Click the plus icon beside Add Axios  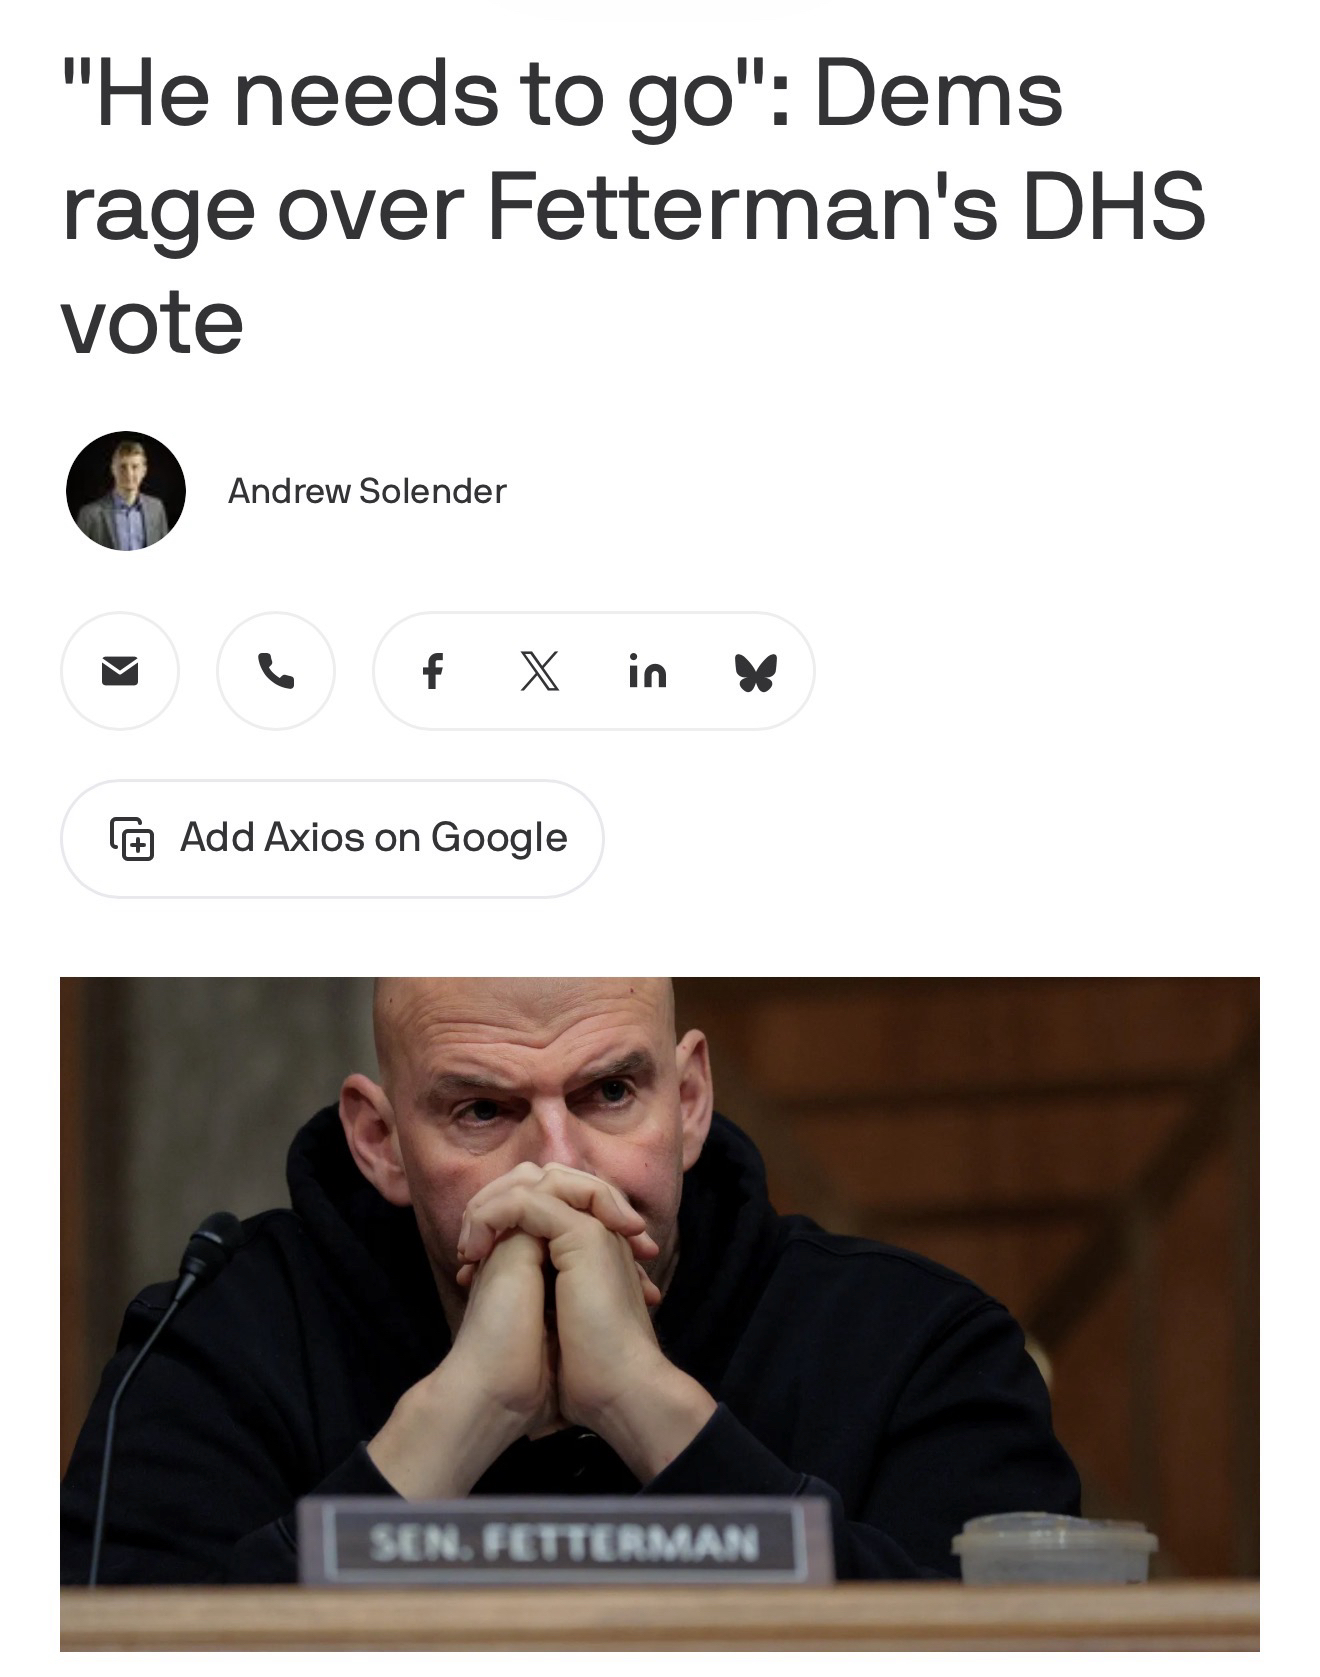[x=131, y=839]
